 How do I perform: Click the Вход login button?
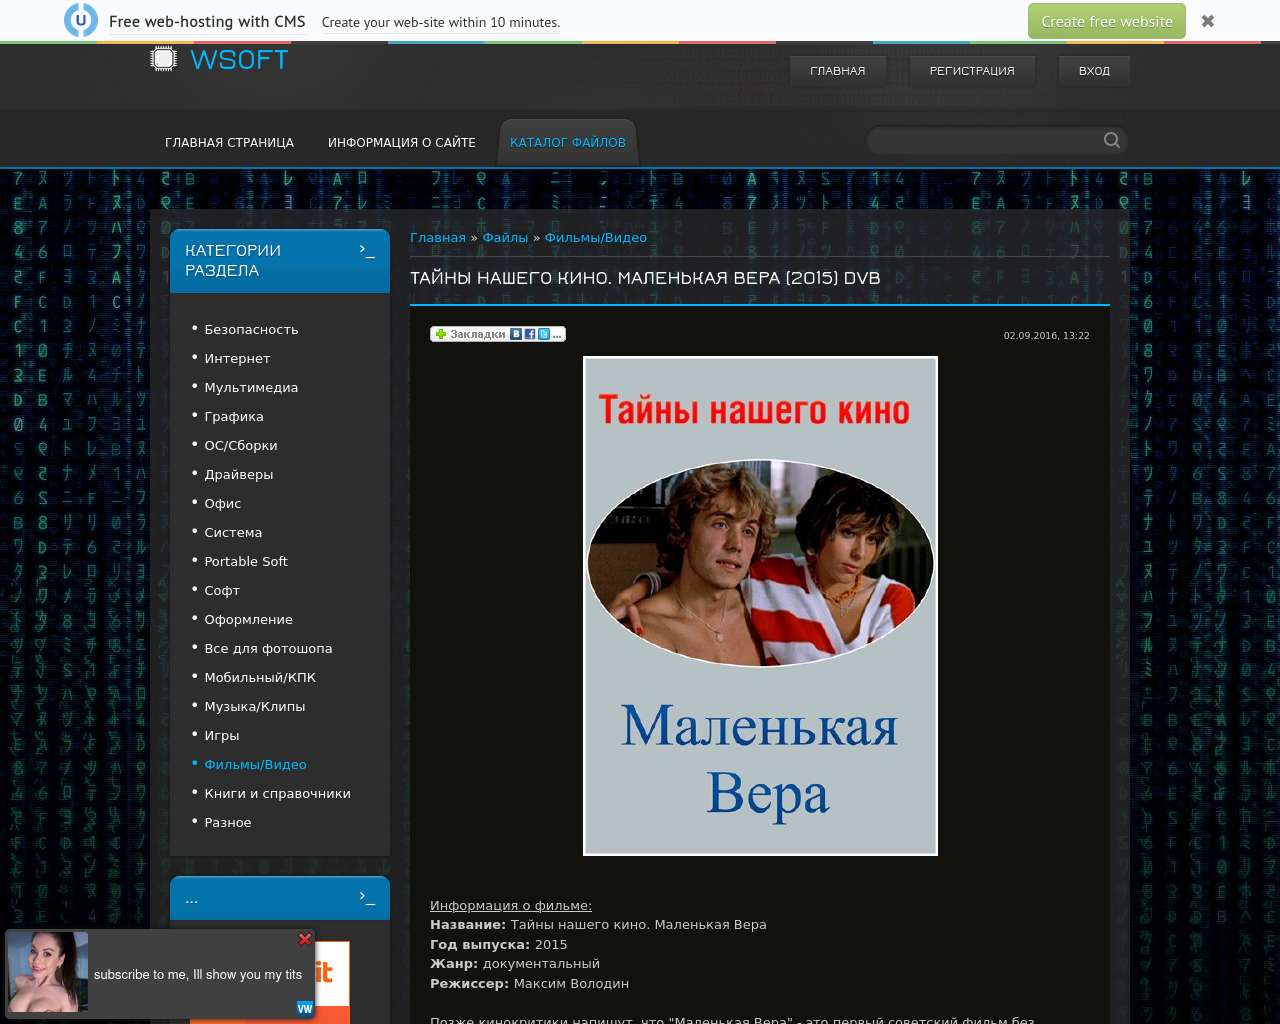[1094, 71]
